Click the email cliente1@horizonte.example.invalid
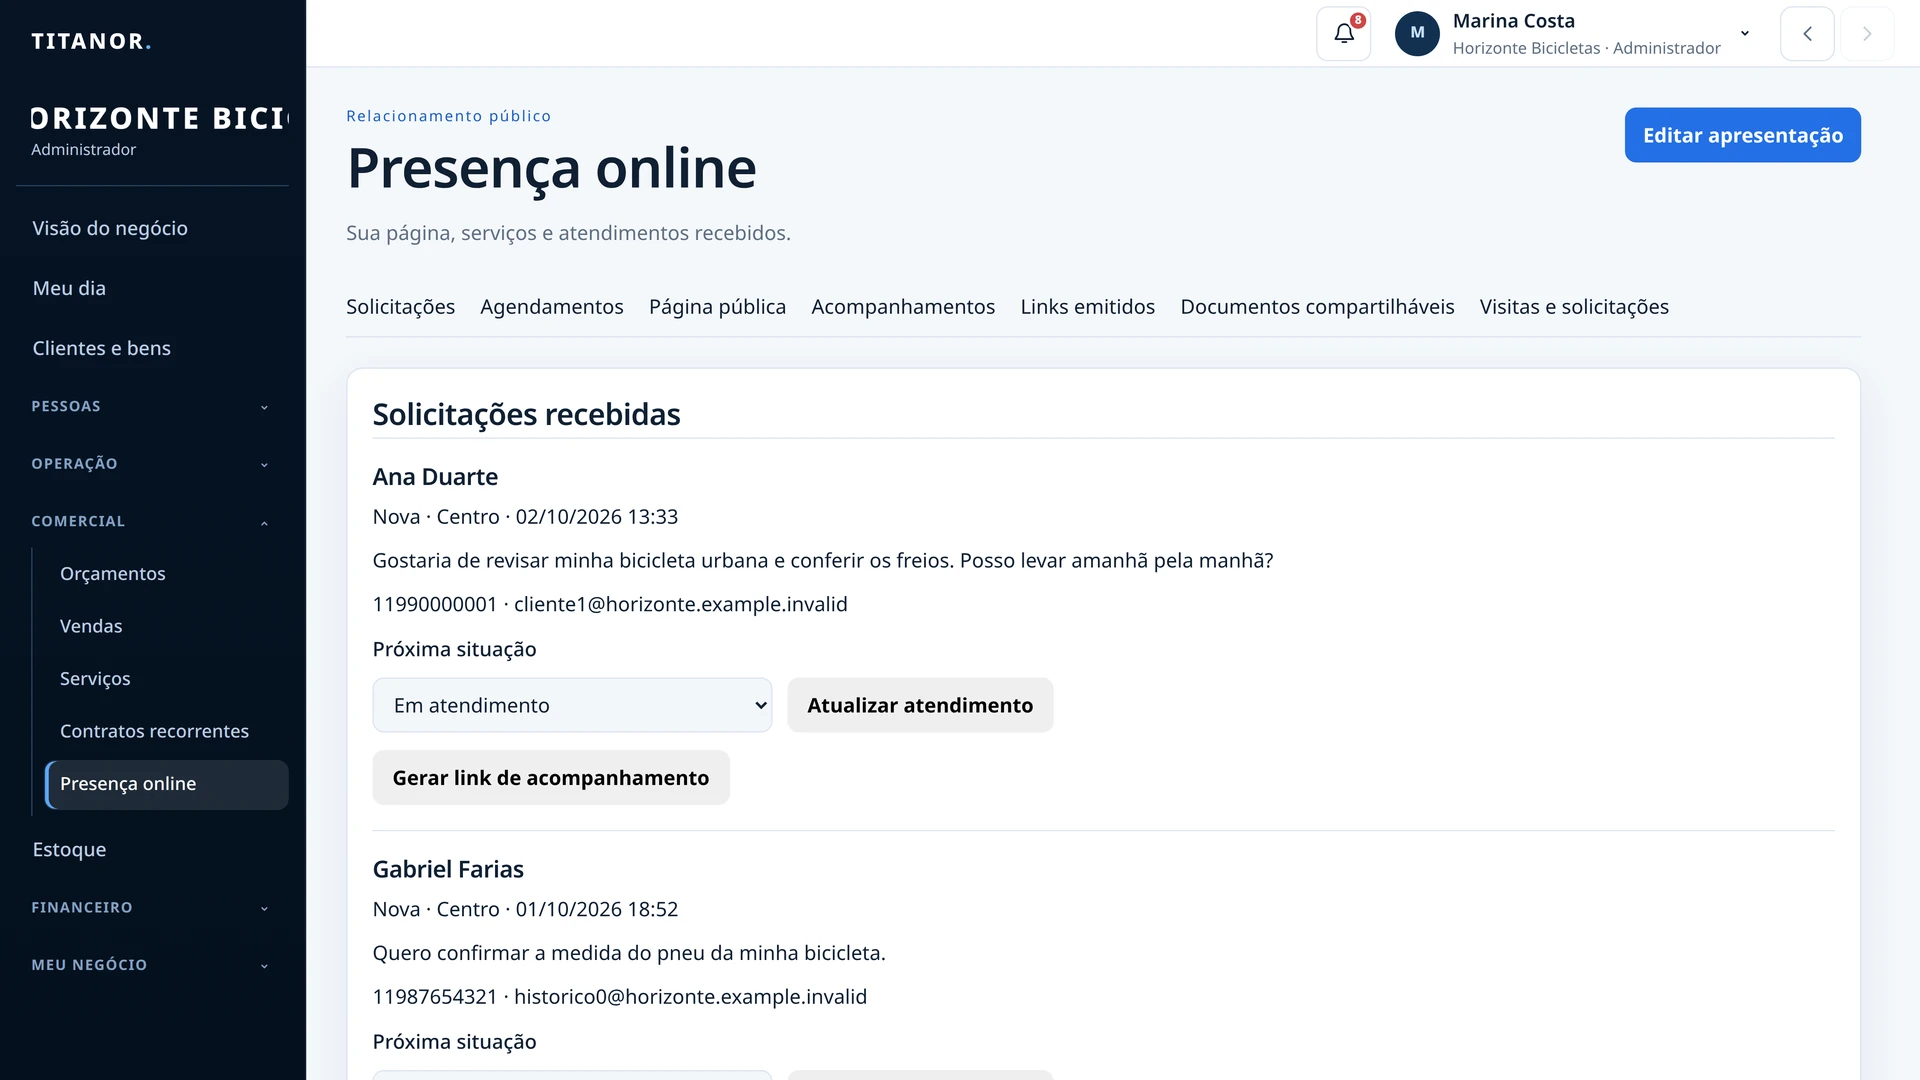This screenshot has height=1080, width=1920. [680, 604]
